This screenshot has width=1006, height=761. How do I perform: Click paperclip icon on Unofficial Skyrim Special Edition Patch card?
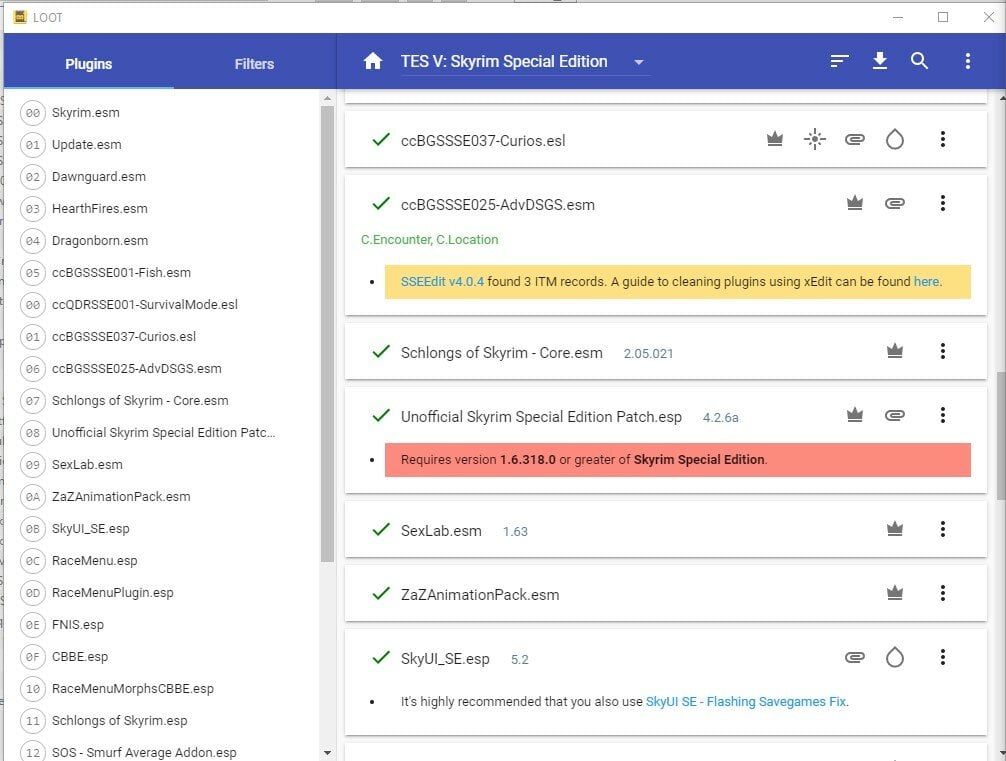point(894,415)
